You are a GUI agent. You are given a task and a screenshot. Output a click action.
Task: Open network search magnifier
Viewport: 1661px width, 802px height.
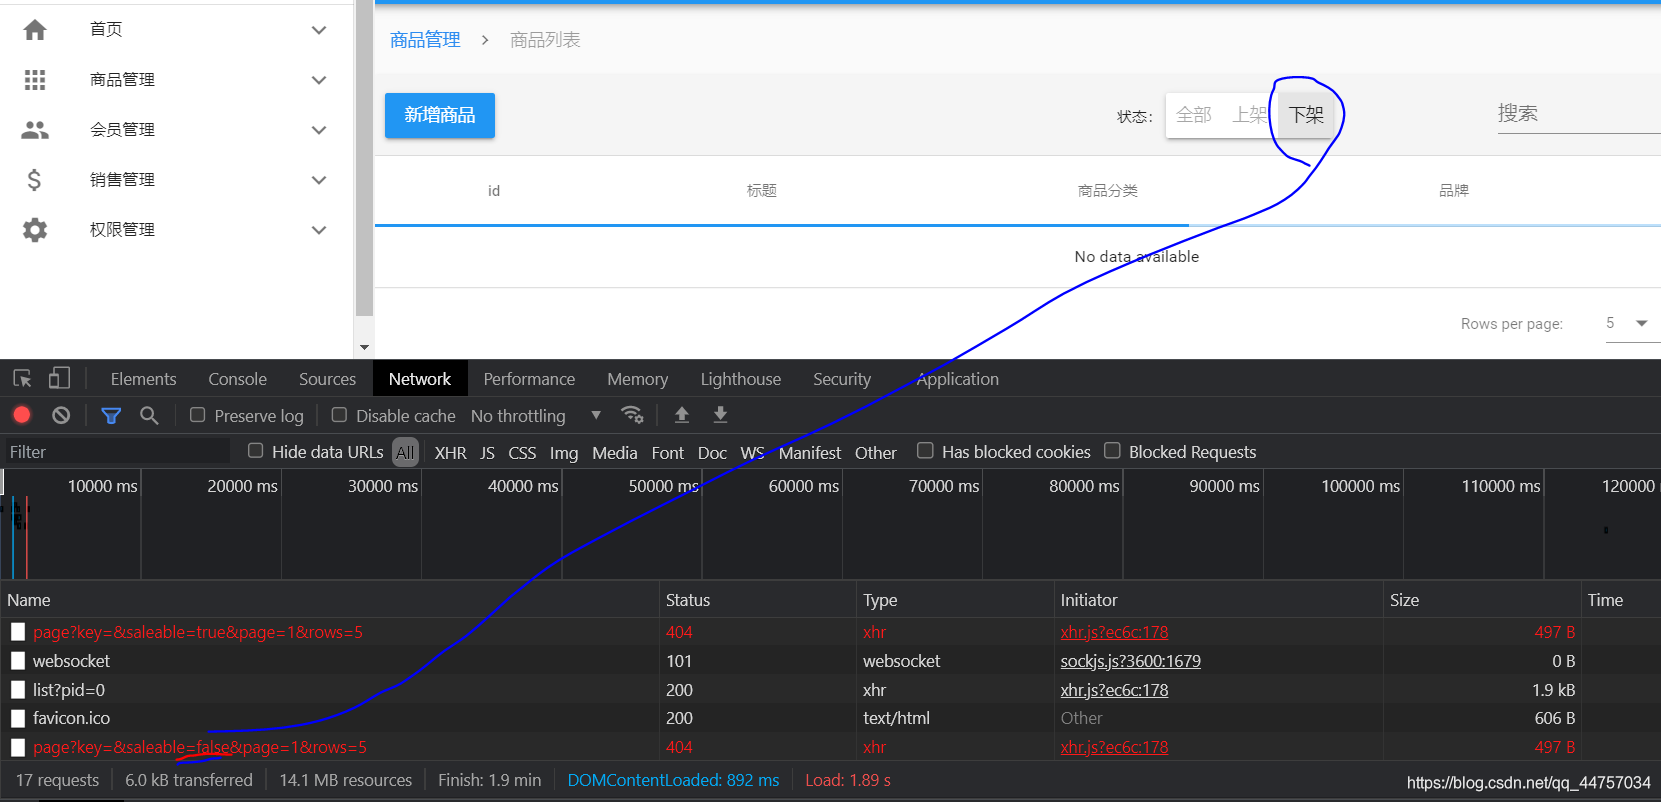[x=149, y=415]
